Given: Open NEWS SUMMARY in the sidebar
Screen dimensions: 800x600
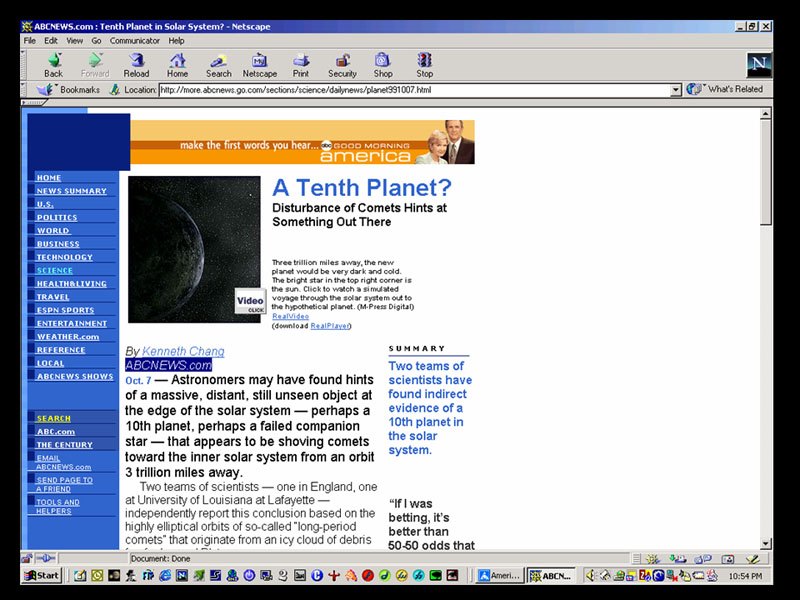Looking at the screenshot, I should tap(71, 191).
